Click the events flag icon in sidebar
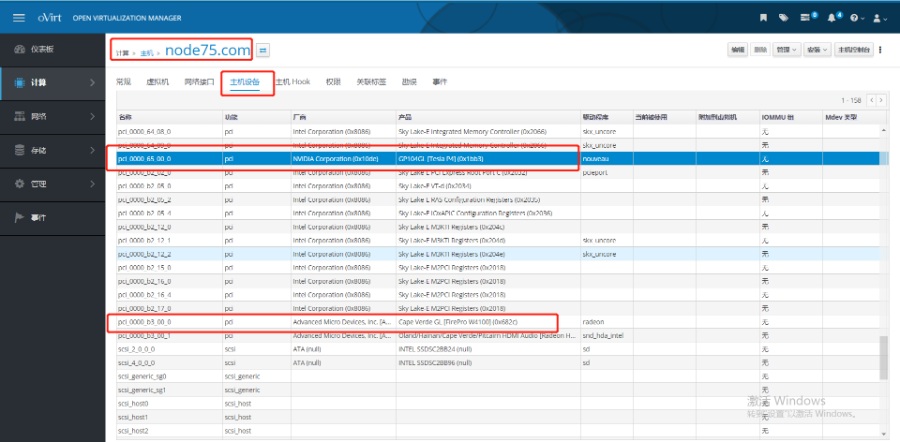 [x=20, y=218]
